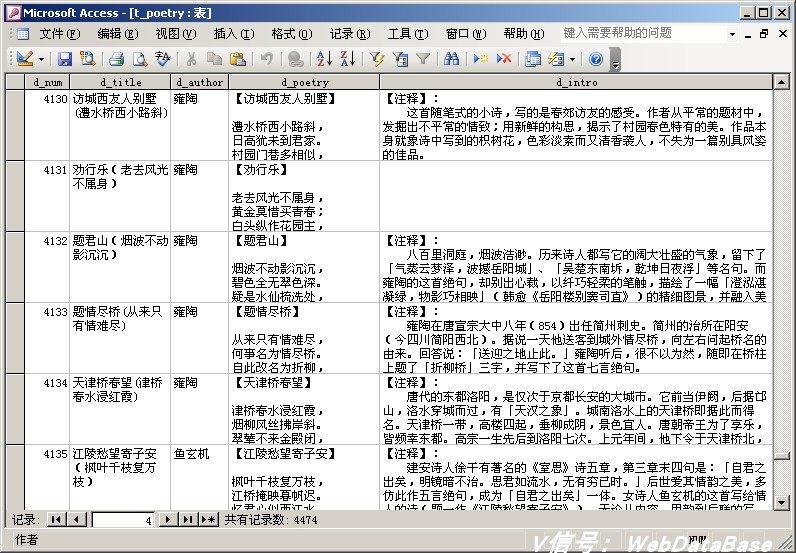
Task: Click d_num cell 4134
Action: pos(47,409)
